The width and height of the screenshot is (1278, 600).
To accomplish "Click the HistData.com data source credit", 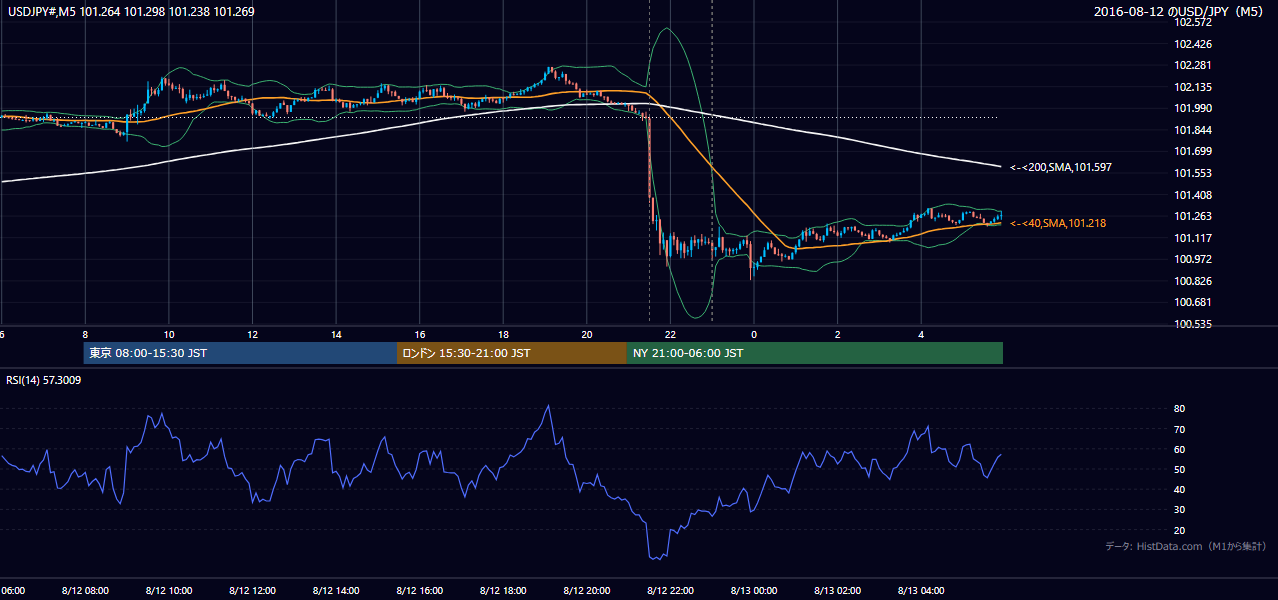I will pyautogui.click(x=1186, y=546).
